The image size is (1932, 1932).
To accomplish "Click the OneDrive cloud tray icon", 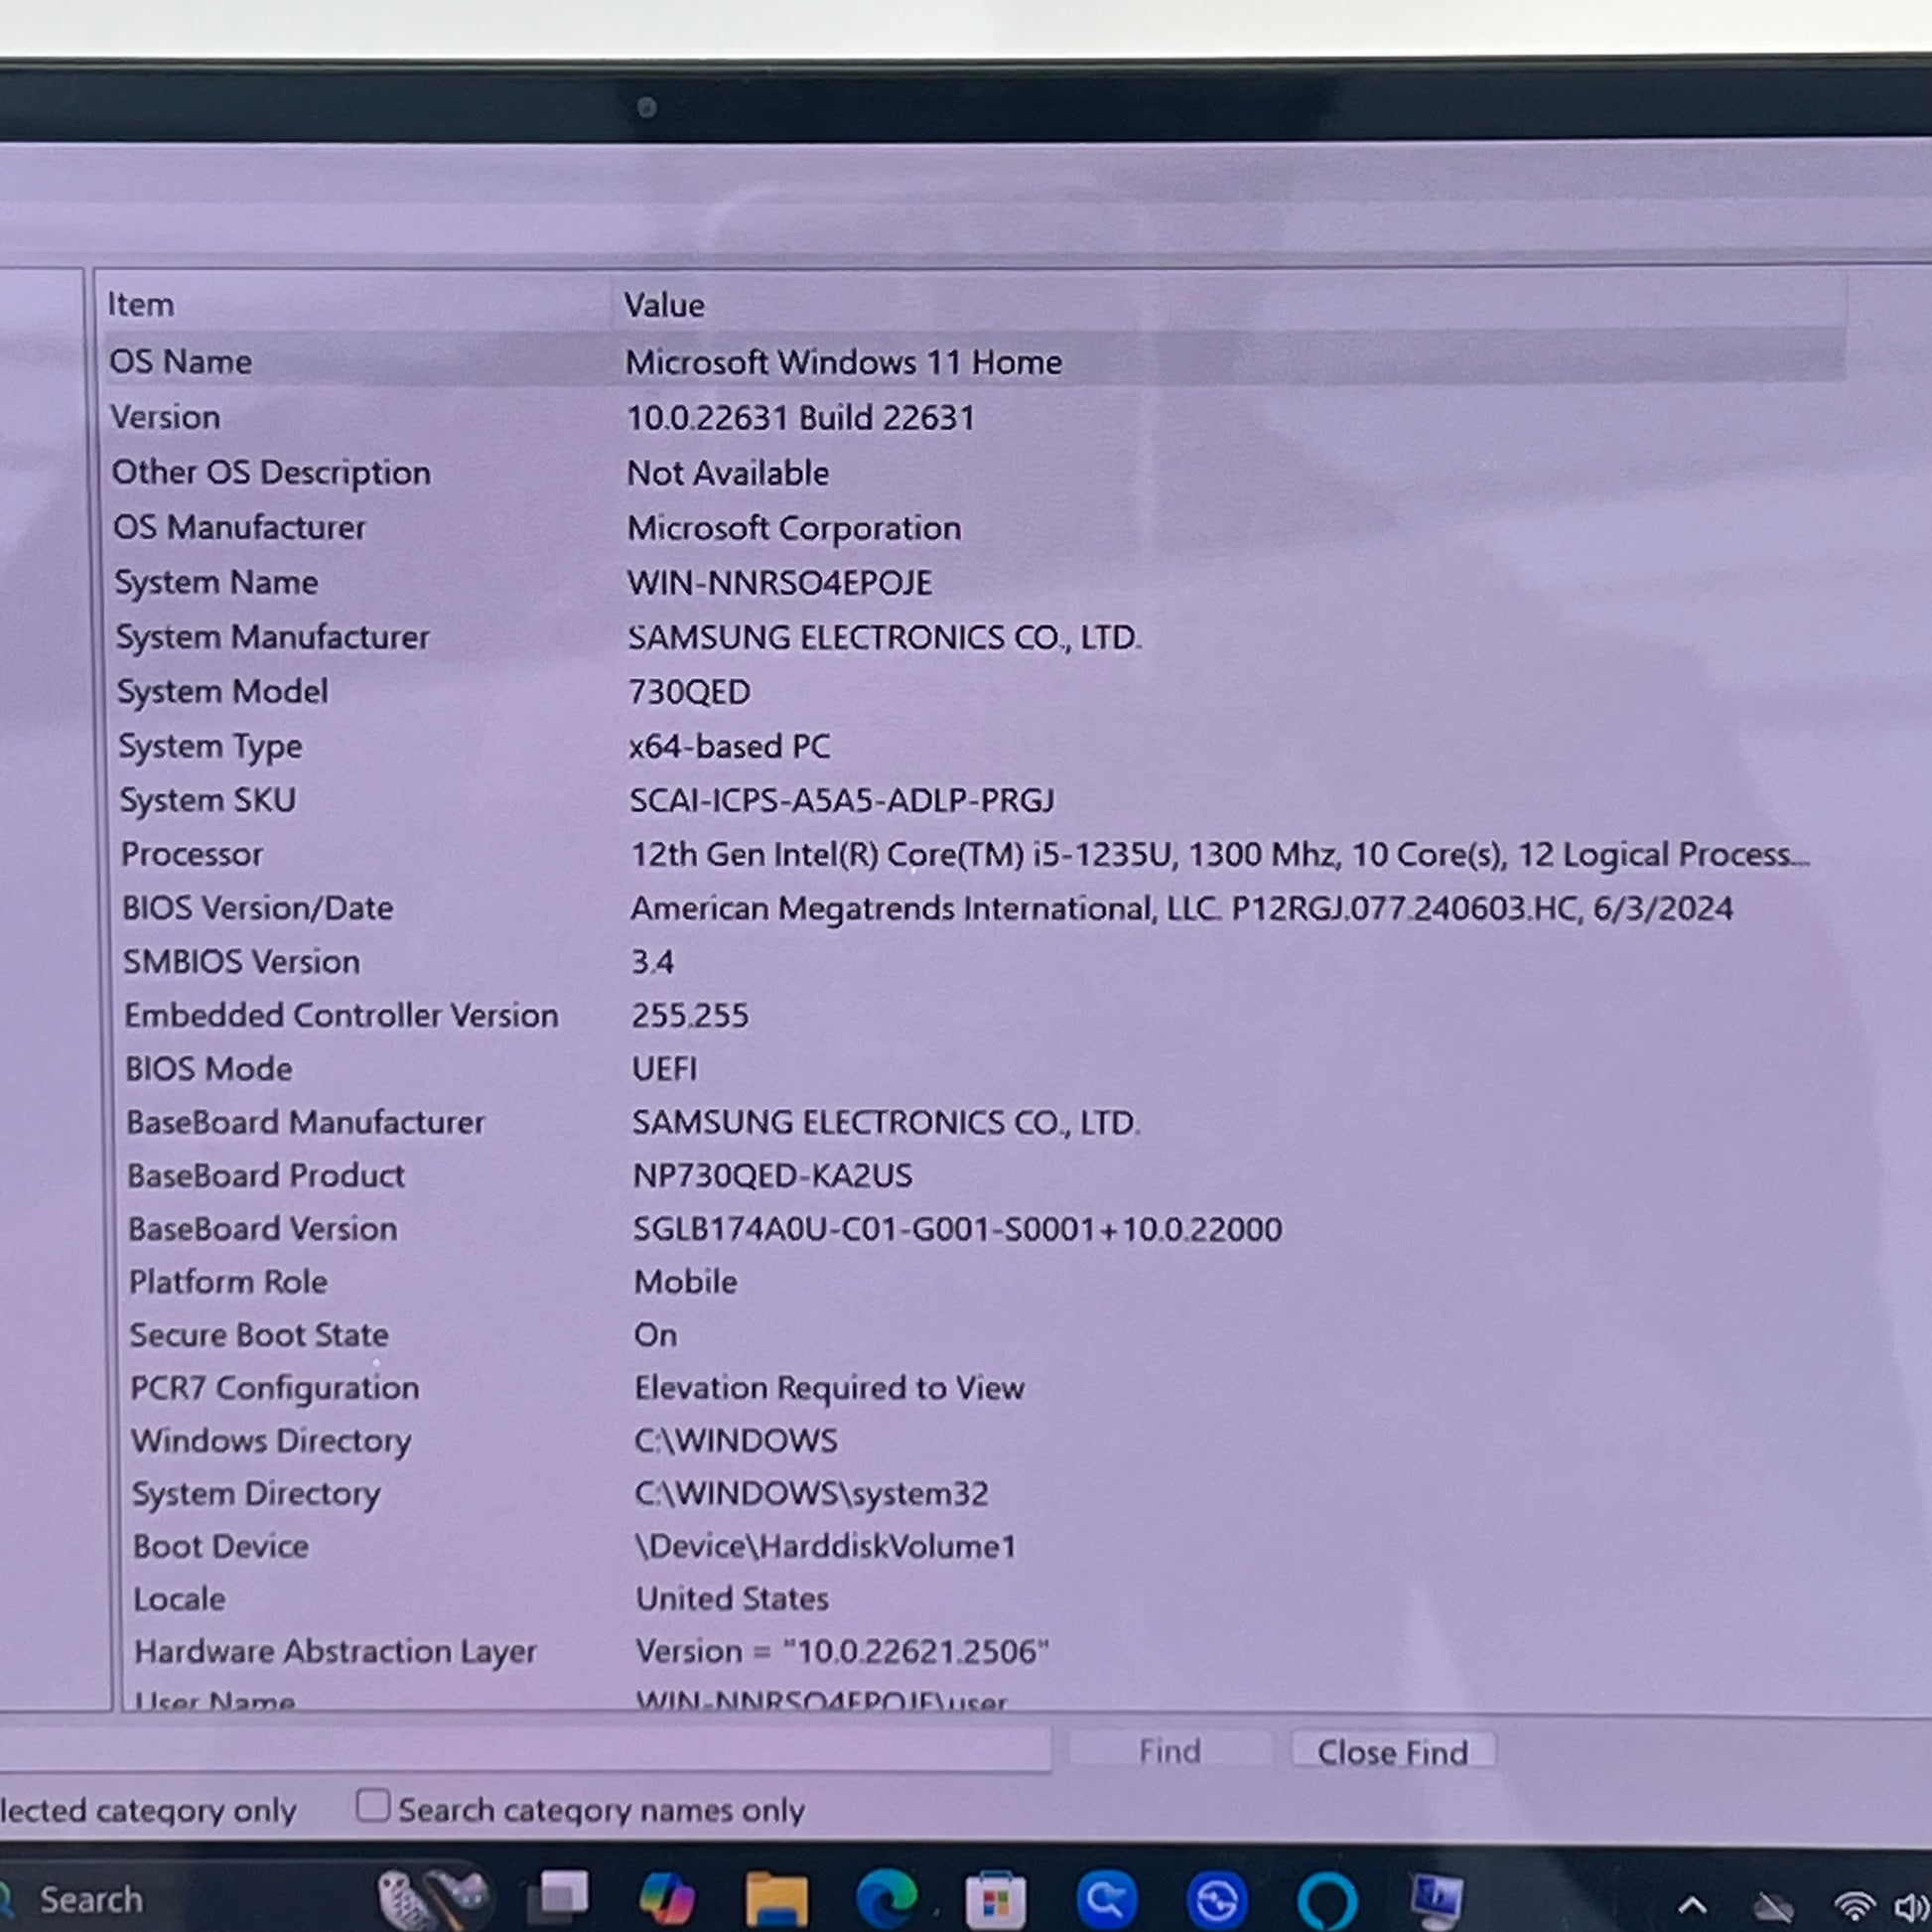I will point(1774,1906).
